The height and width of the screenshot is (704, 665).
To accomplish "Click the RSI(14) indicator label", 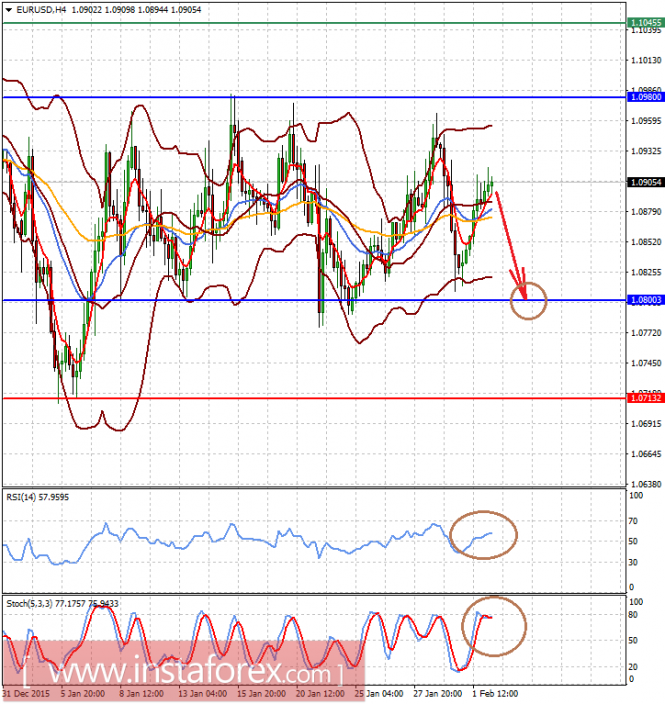I will [37, 497].
